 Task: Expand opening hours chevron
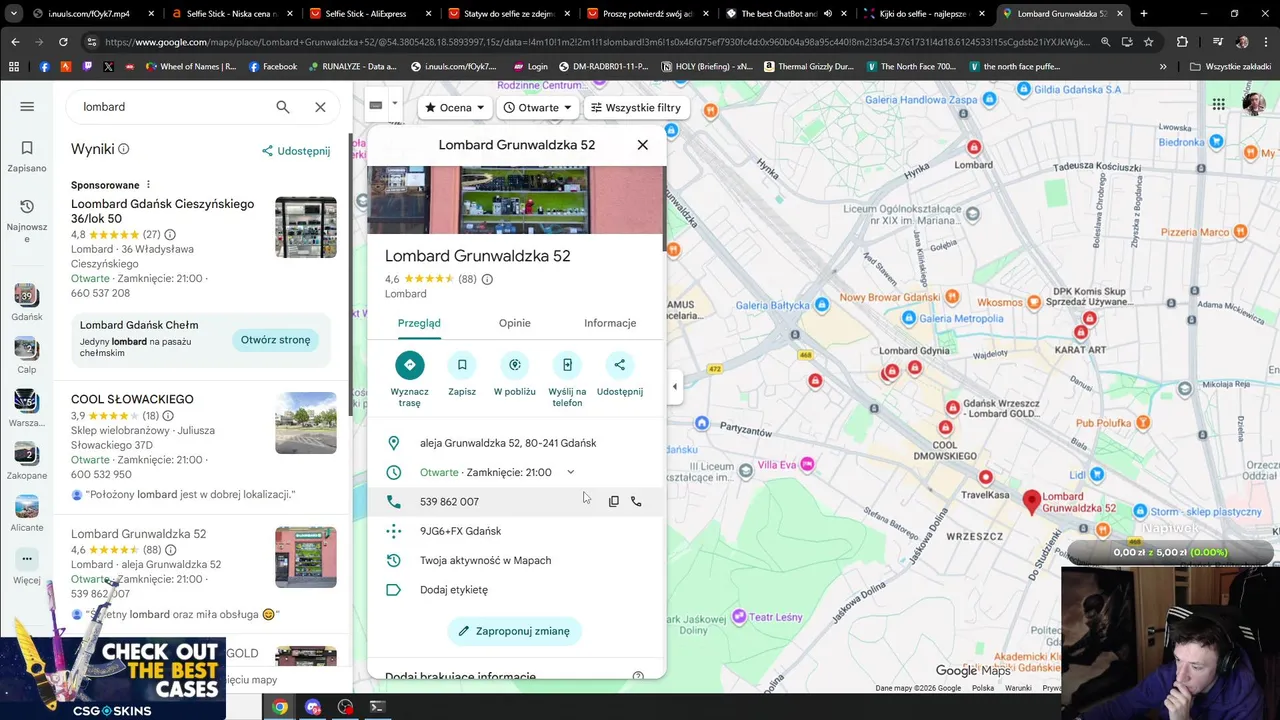571,472
